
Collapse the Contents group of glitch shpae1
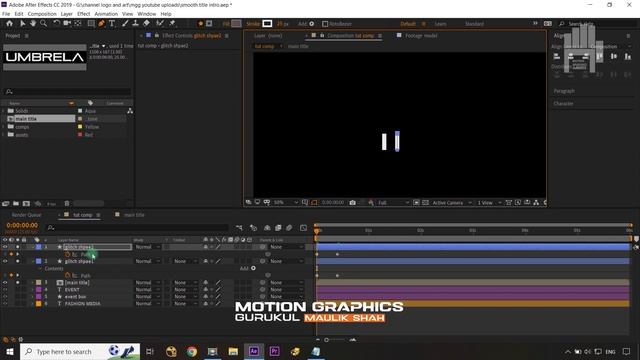point(40,269)
